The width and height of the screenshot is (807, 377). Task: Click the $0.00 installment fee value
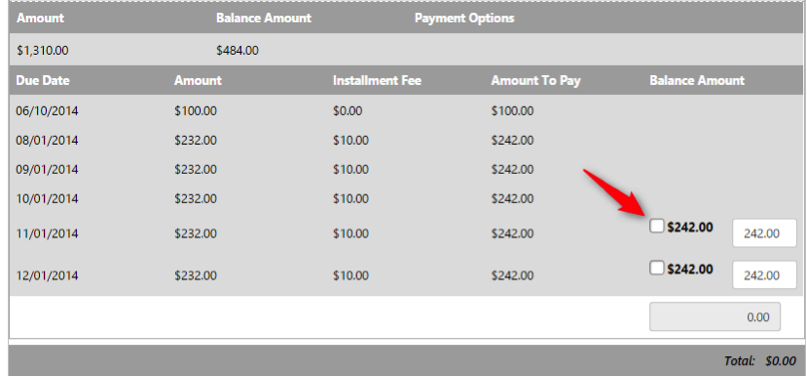[347, 111]
